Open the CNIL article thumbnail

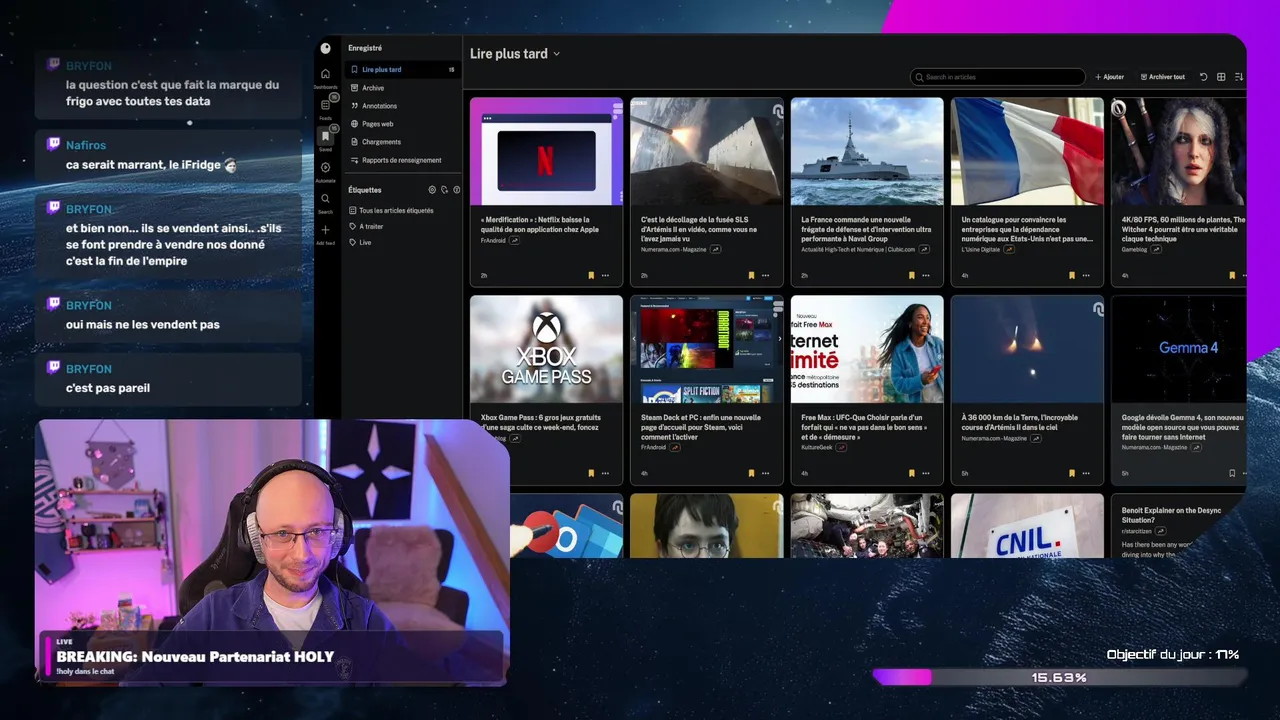coord(1027,525)
